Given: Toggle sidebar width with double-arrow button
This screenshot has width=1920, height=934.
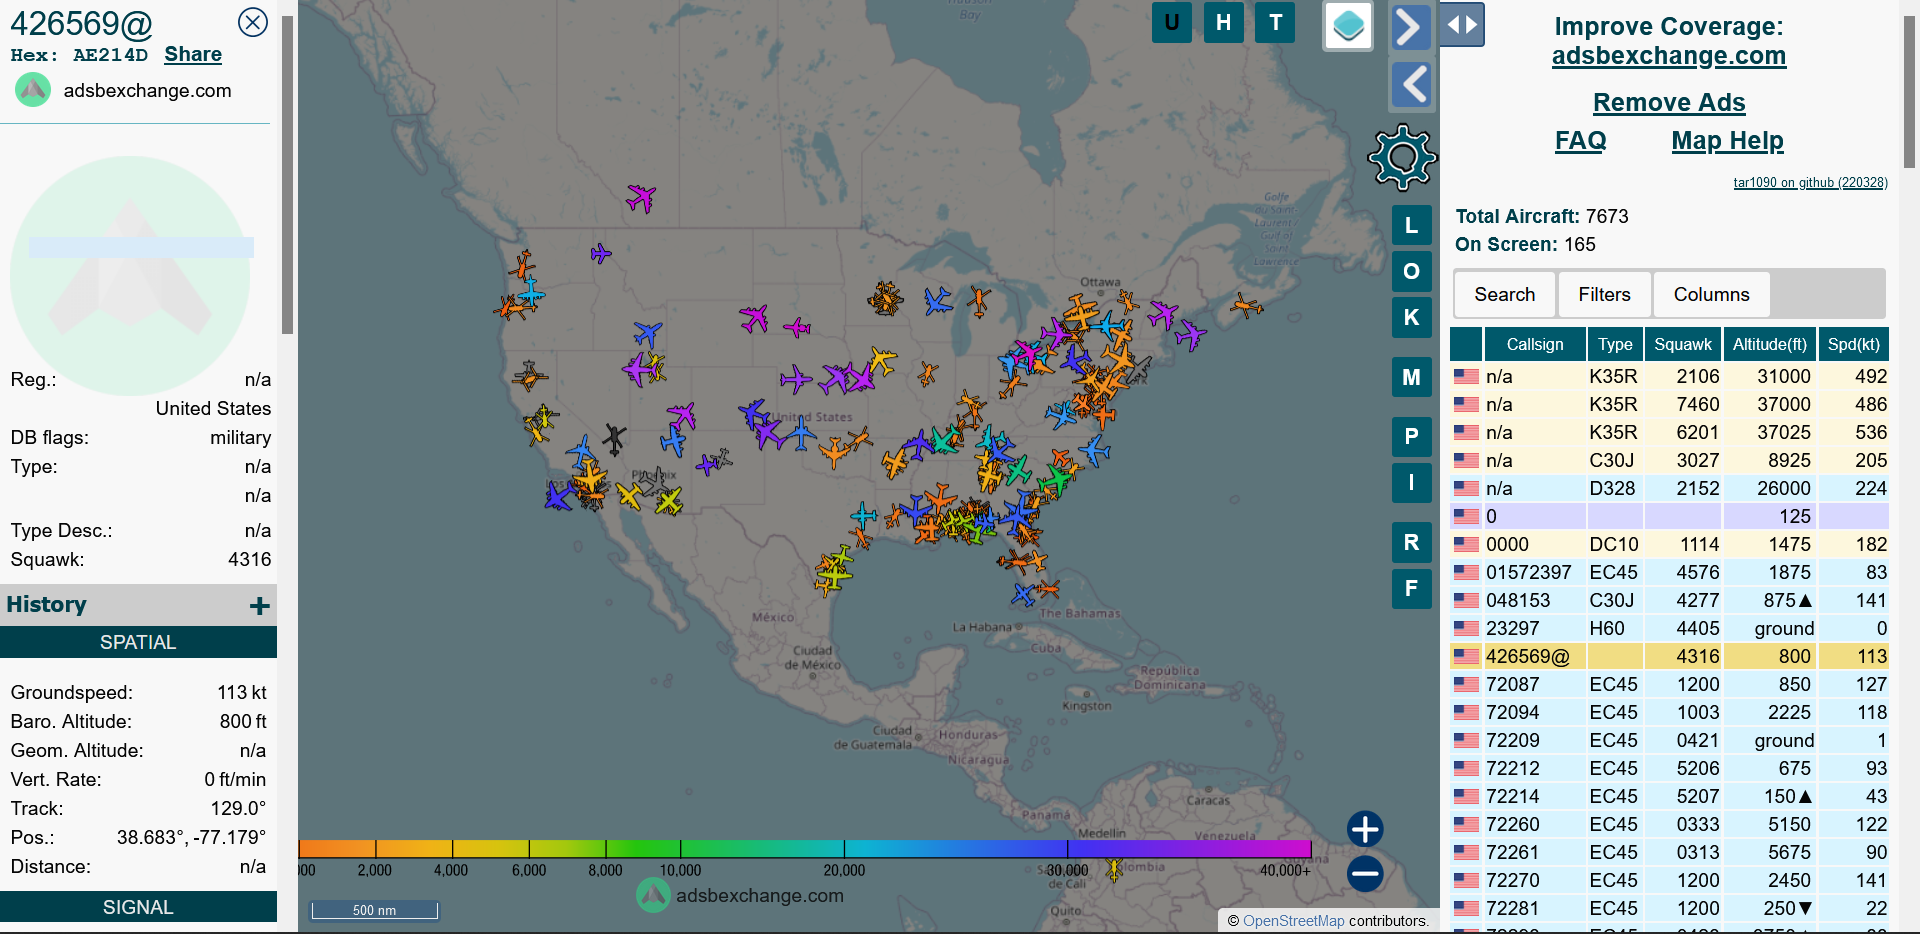Looking at the screenshot, I should 1462,25.
